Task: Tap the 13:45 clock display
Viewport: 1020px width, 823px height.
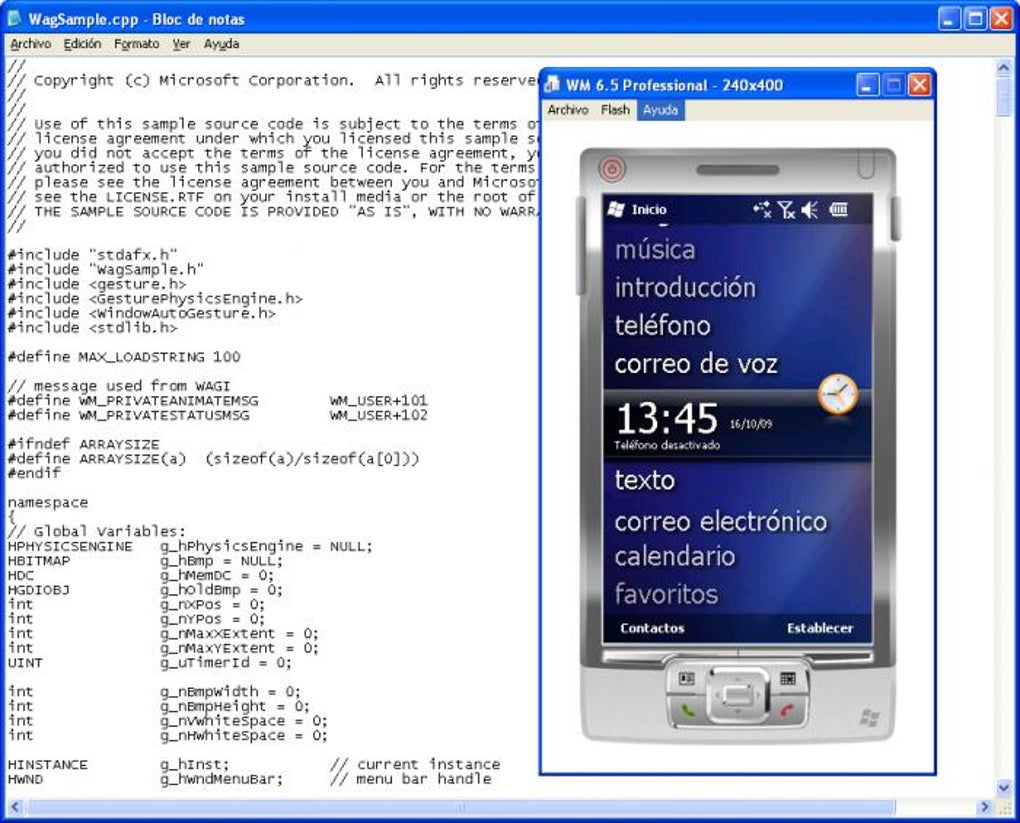Action: tap(667, 418)
